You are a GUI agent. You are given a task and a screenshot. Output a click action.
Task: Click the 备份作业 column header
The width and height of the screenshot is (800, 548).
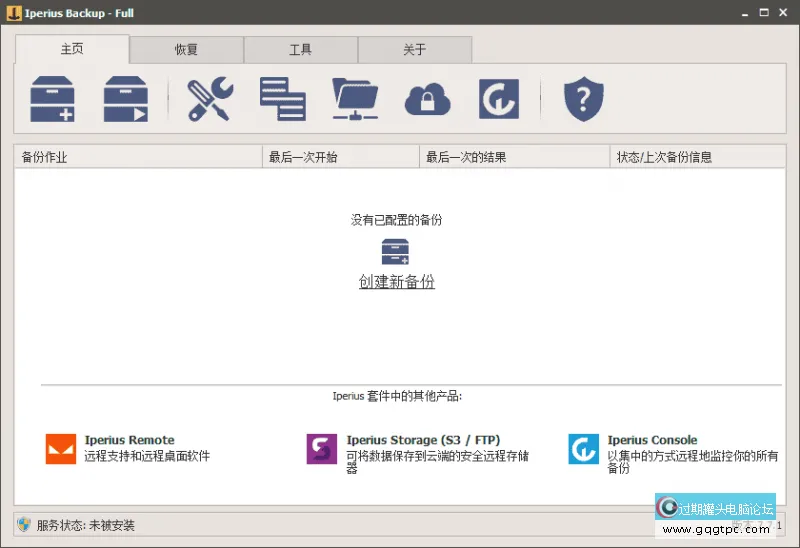coord(138,157)
